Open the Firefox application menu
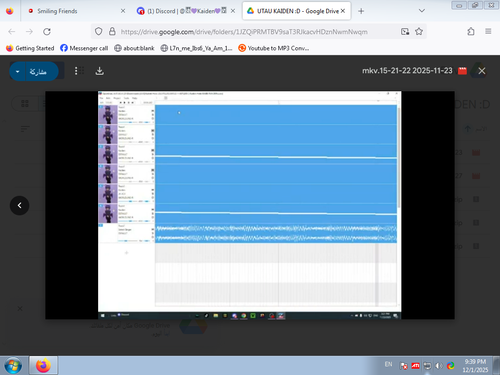500x375 pixels. (x=488, y=32)
